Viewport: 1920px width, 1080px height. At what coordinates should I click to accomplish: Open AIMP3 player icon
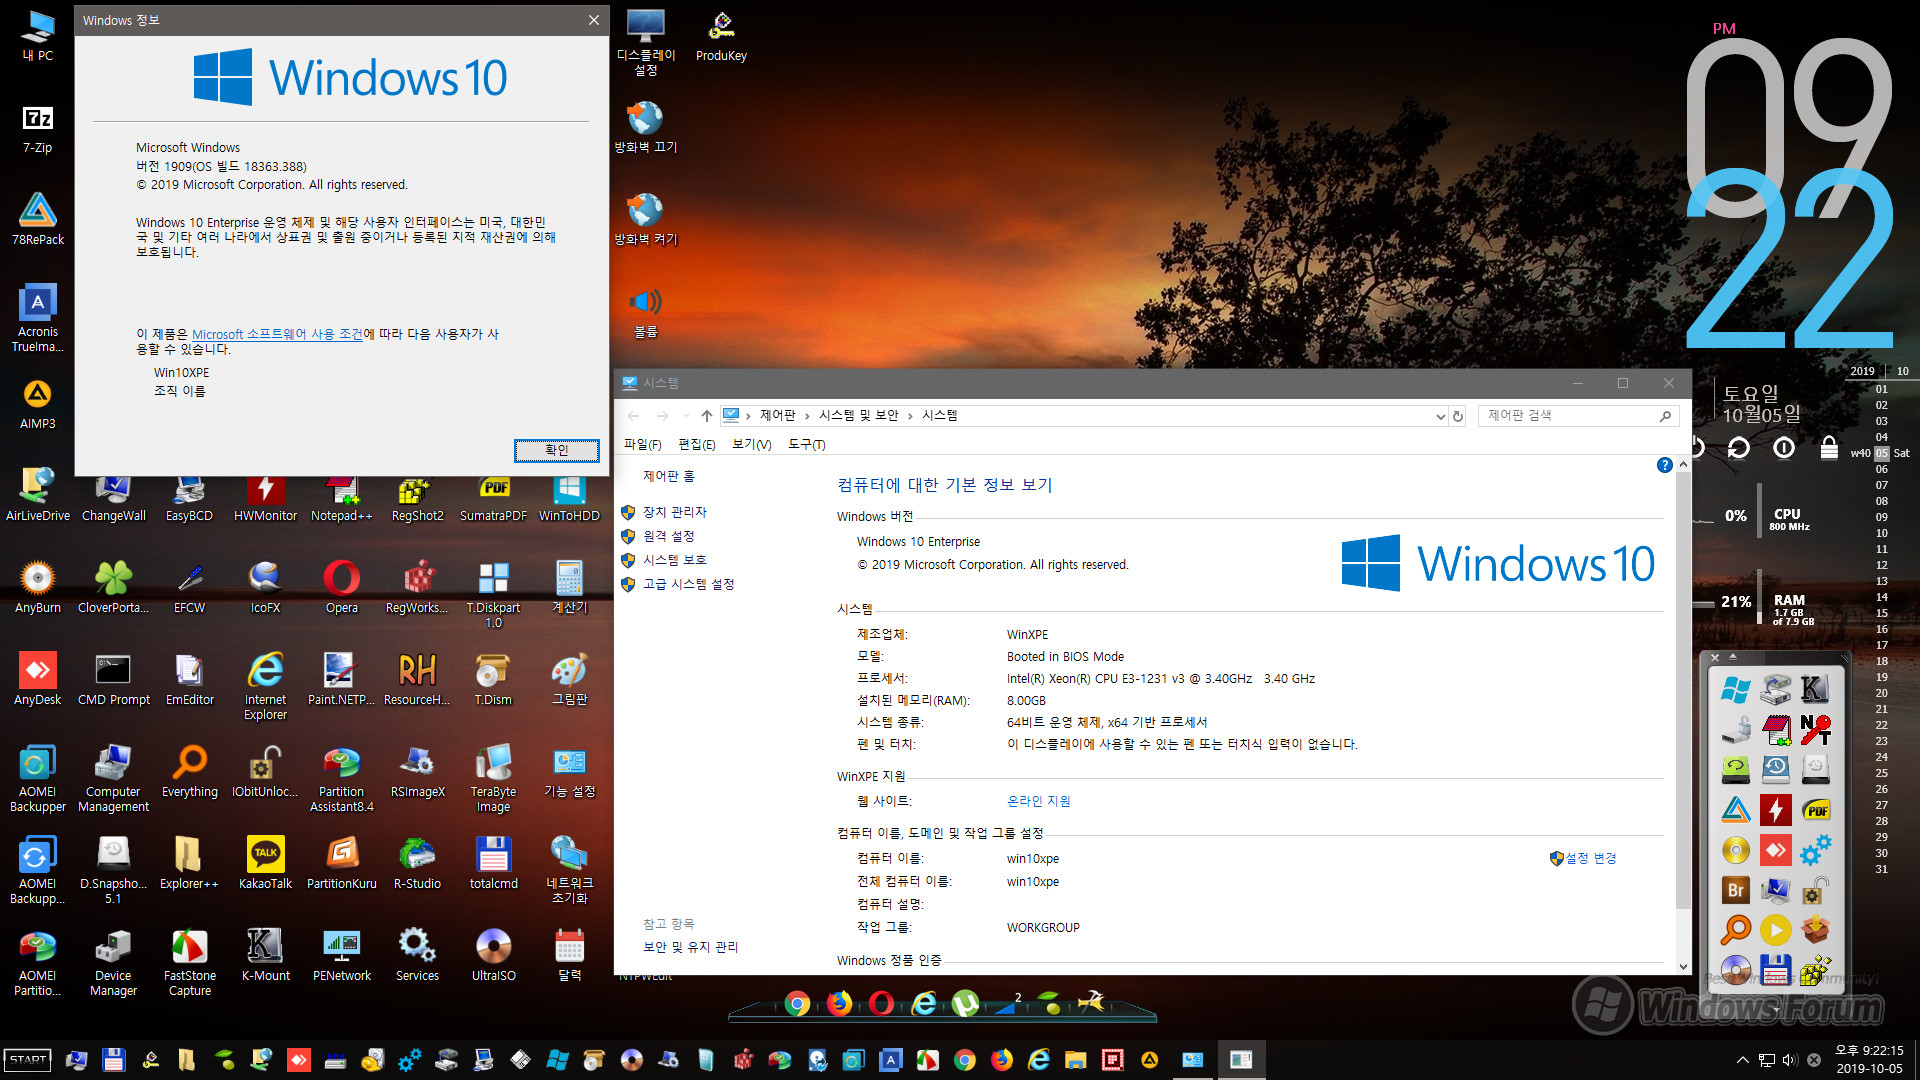coord(38,403)
